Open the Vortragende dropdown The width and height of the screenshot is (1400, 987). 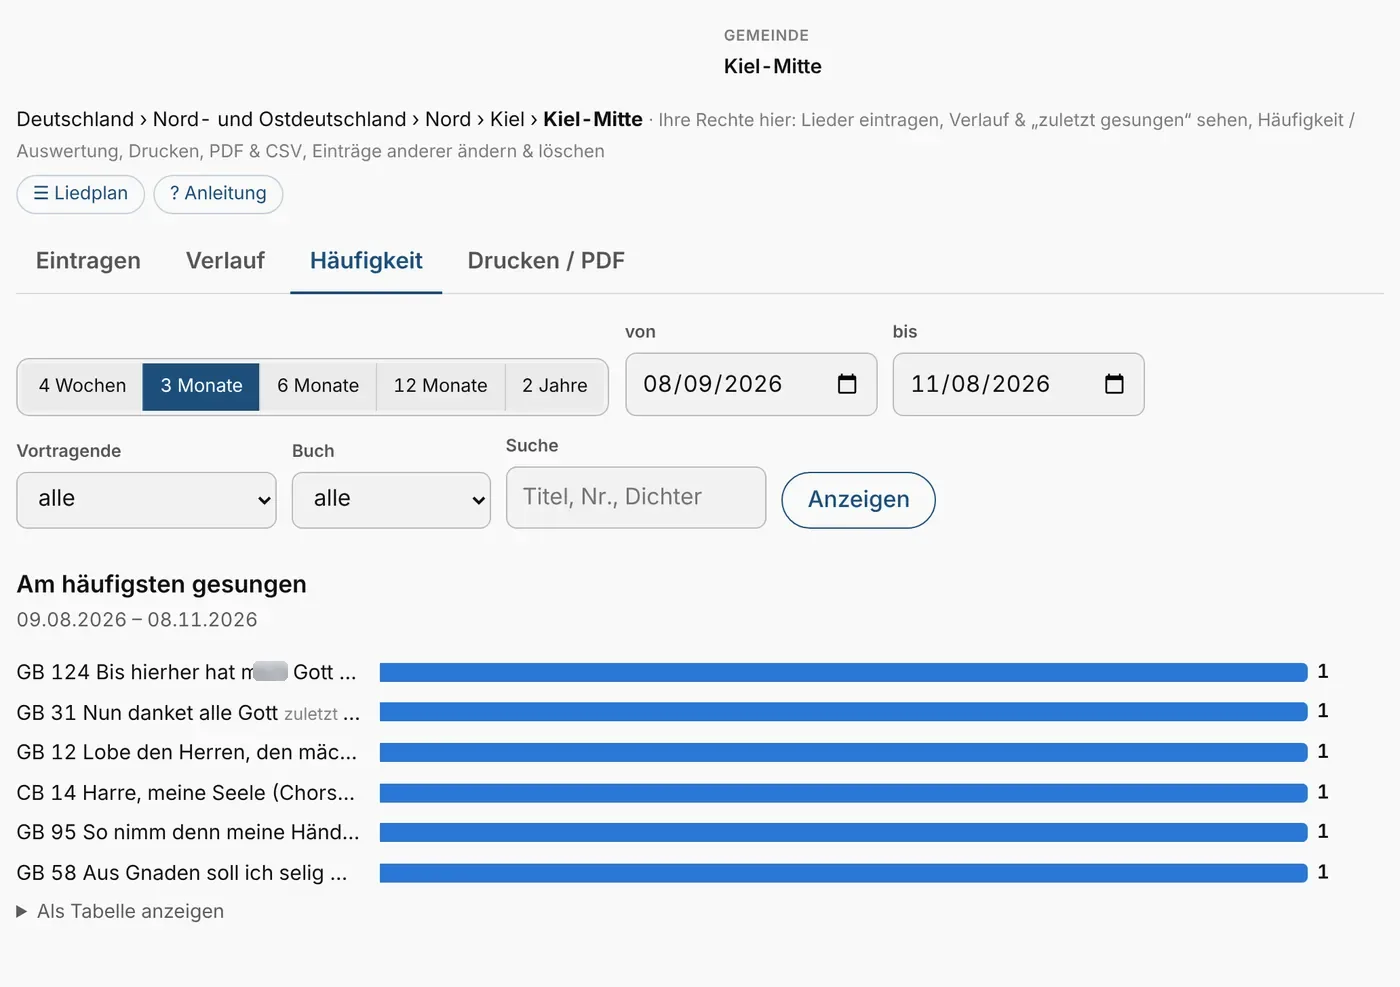pyautogui.click(x=146, y=500)
